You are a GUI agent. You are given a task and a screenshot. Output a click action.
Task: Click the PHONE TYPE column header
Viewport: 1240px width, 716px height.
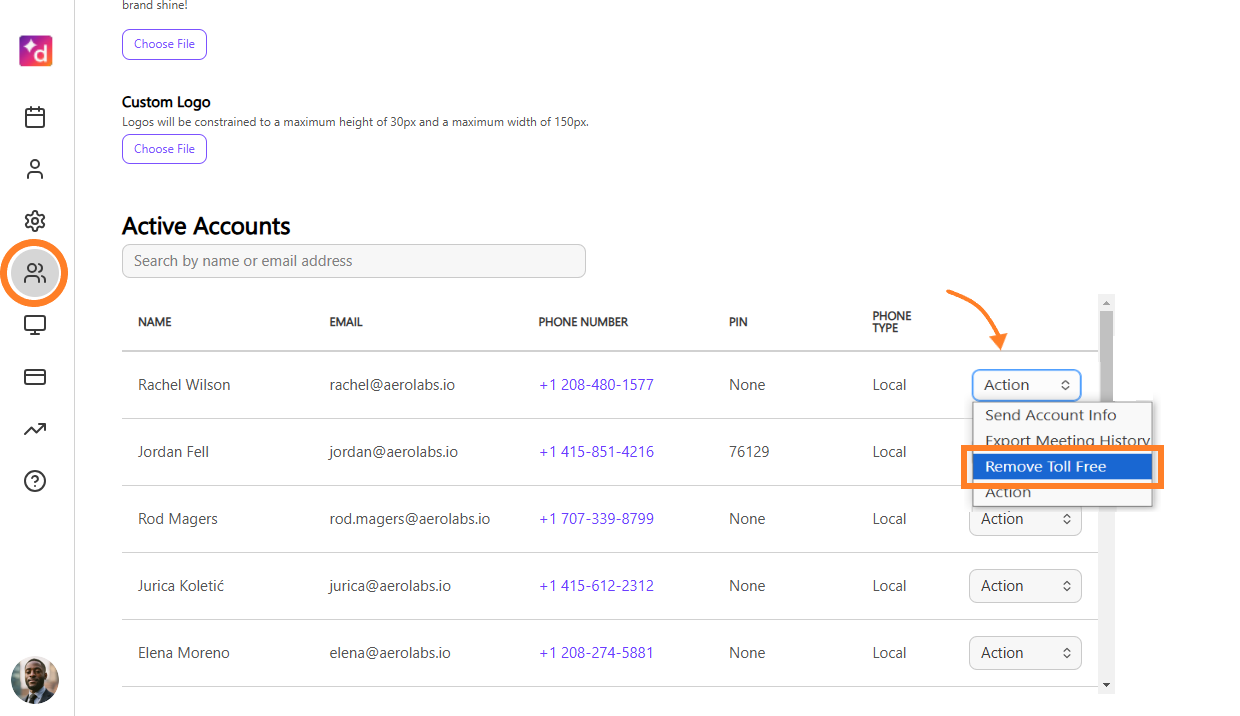pyautogui.click(x=892, y=322)
